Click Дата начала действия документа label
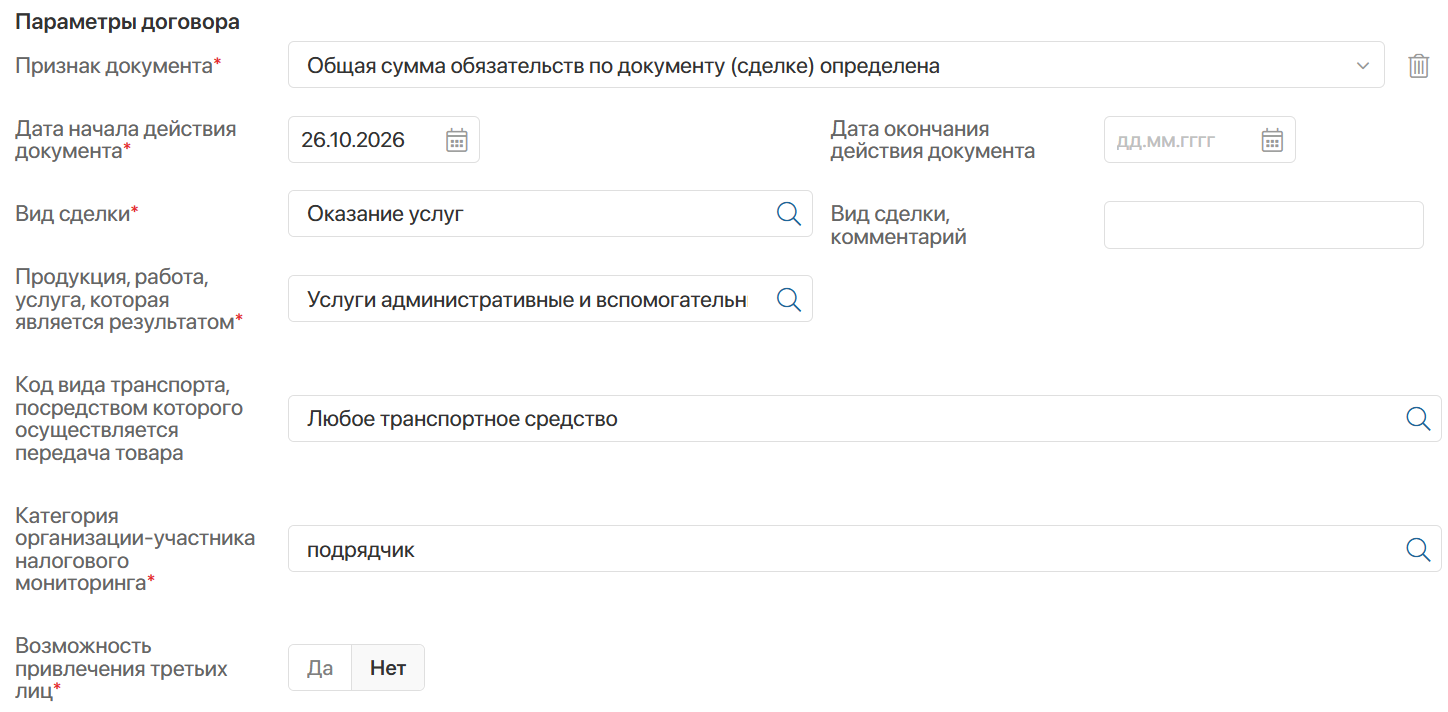Viewport: 1448px width, 712px height. tap(126, 140)
